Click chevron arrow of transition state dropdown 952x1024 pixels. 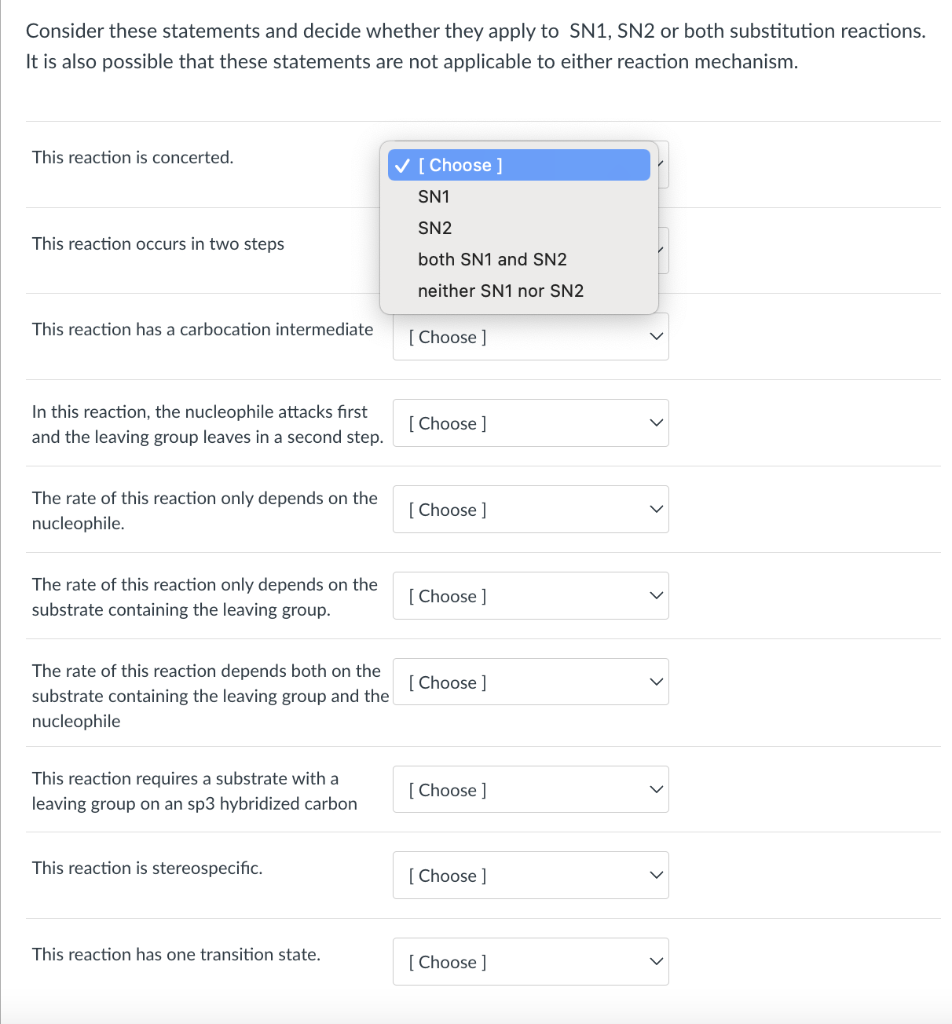click(x=656, y=962)
